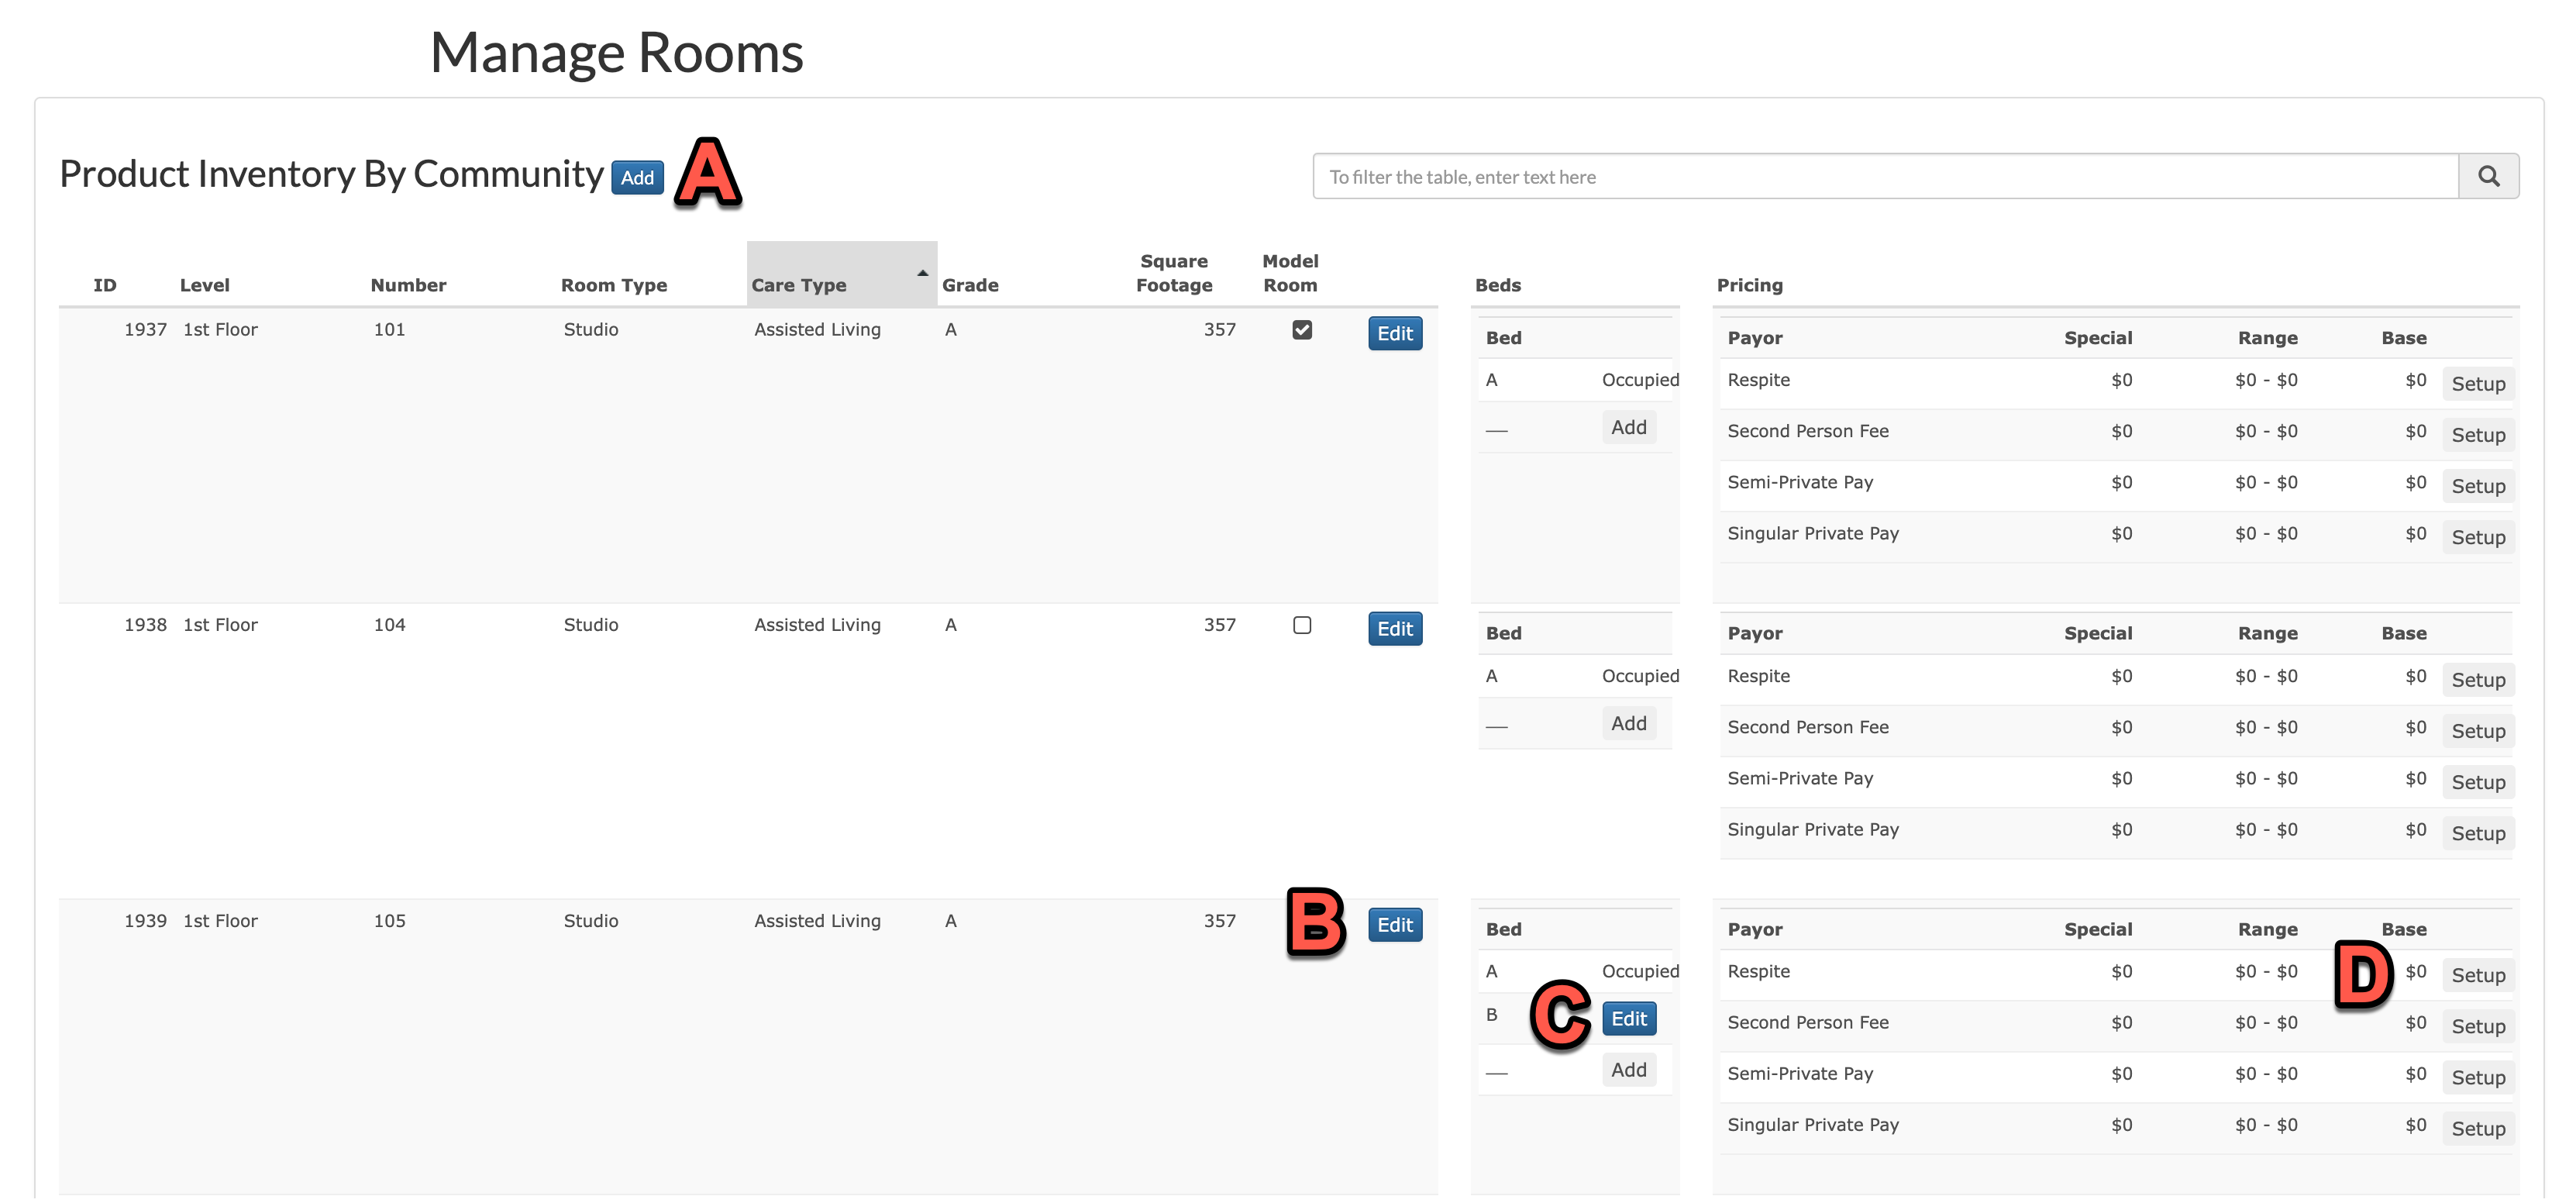Sort by Grade column header

[969, 285]
